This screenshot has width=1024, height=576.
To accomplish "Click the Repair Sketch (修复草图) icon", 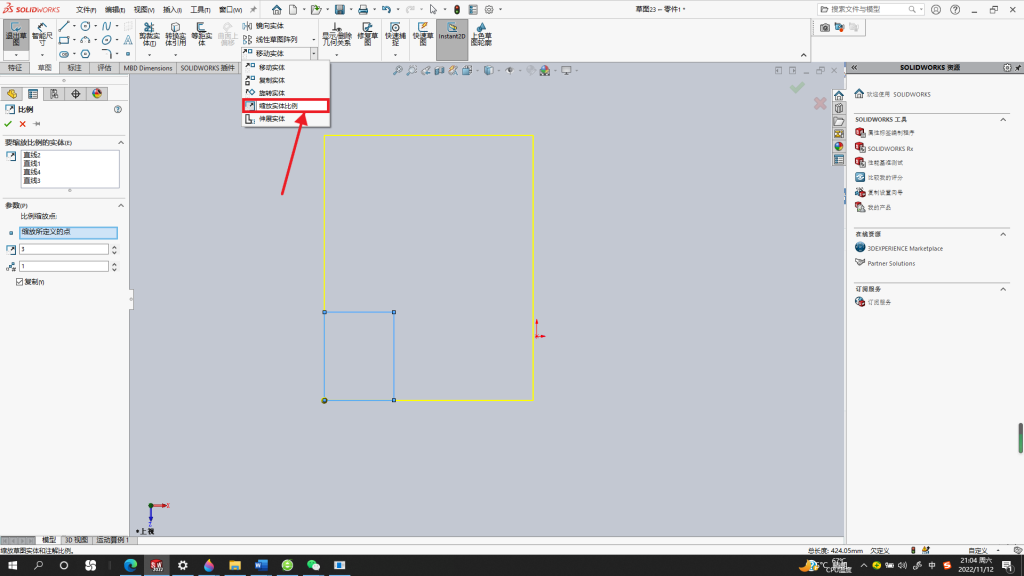I will [x=368, y=35].
